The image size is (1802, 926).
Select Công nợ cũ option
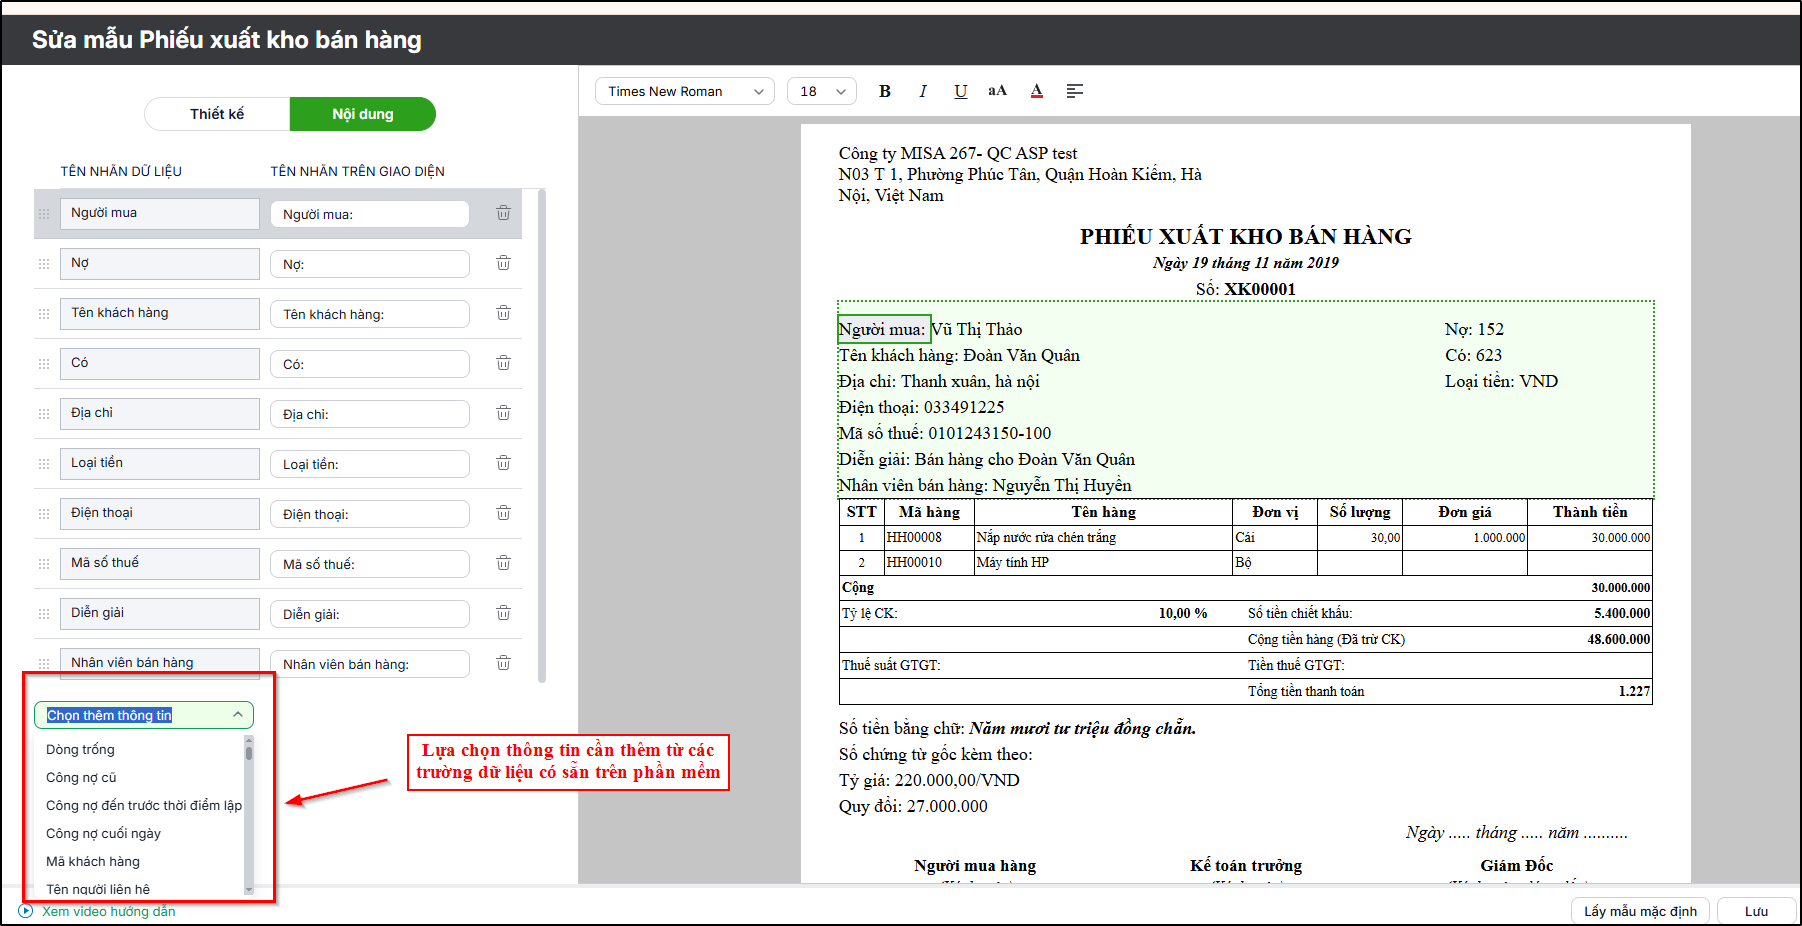tap(81, 777)
